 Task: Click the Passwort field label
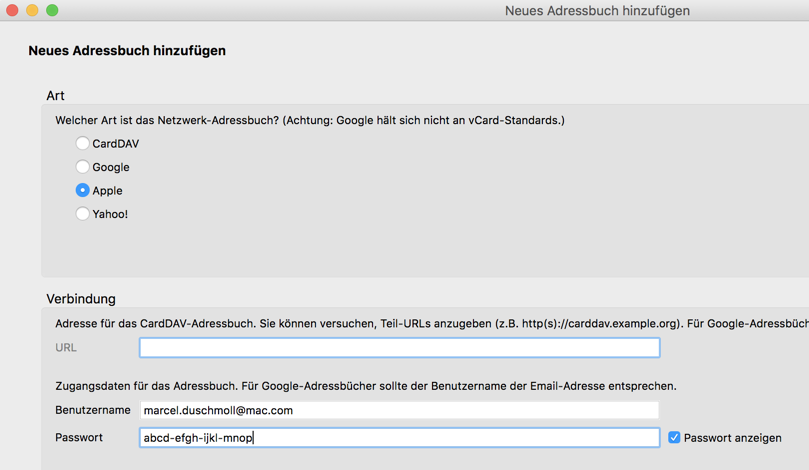[x=79, y=438]
